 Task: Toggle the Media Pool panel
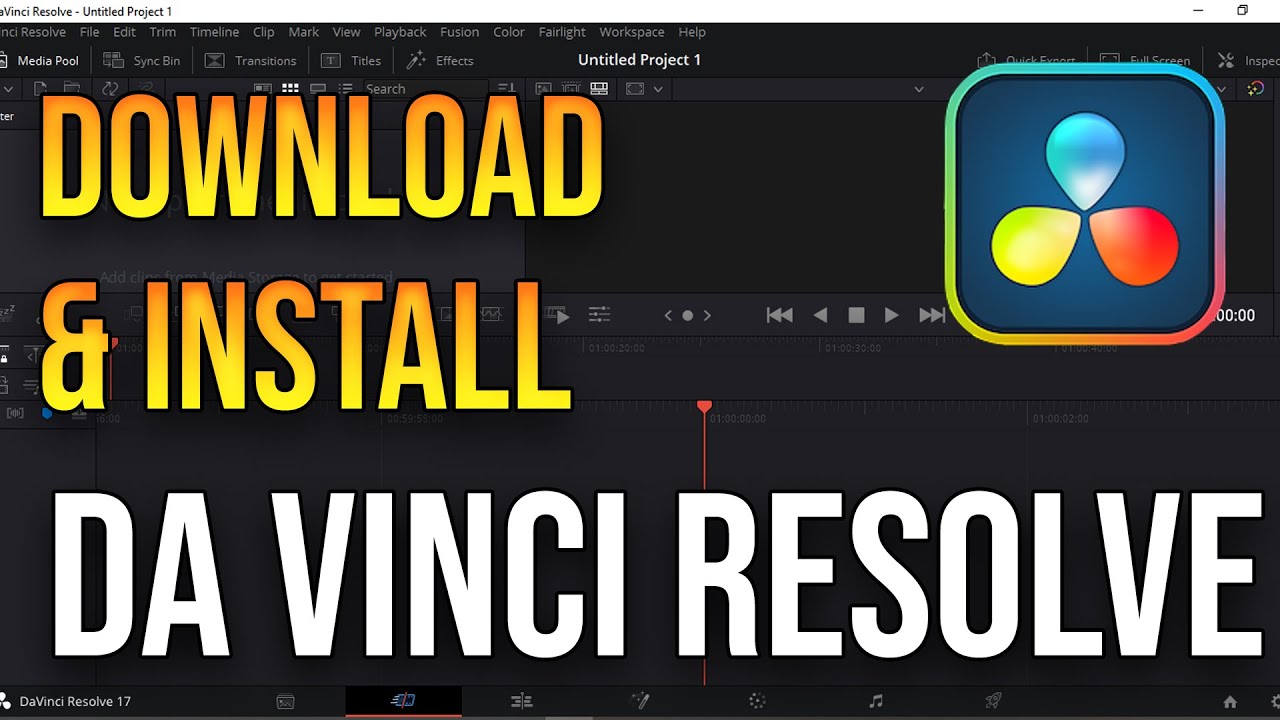pyautogui.click(x=41, y=61)
